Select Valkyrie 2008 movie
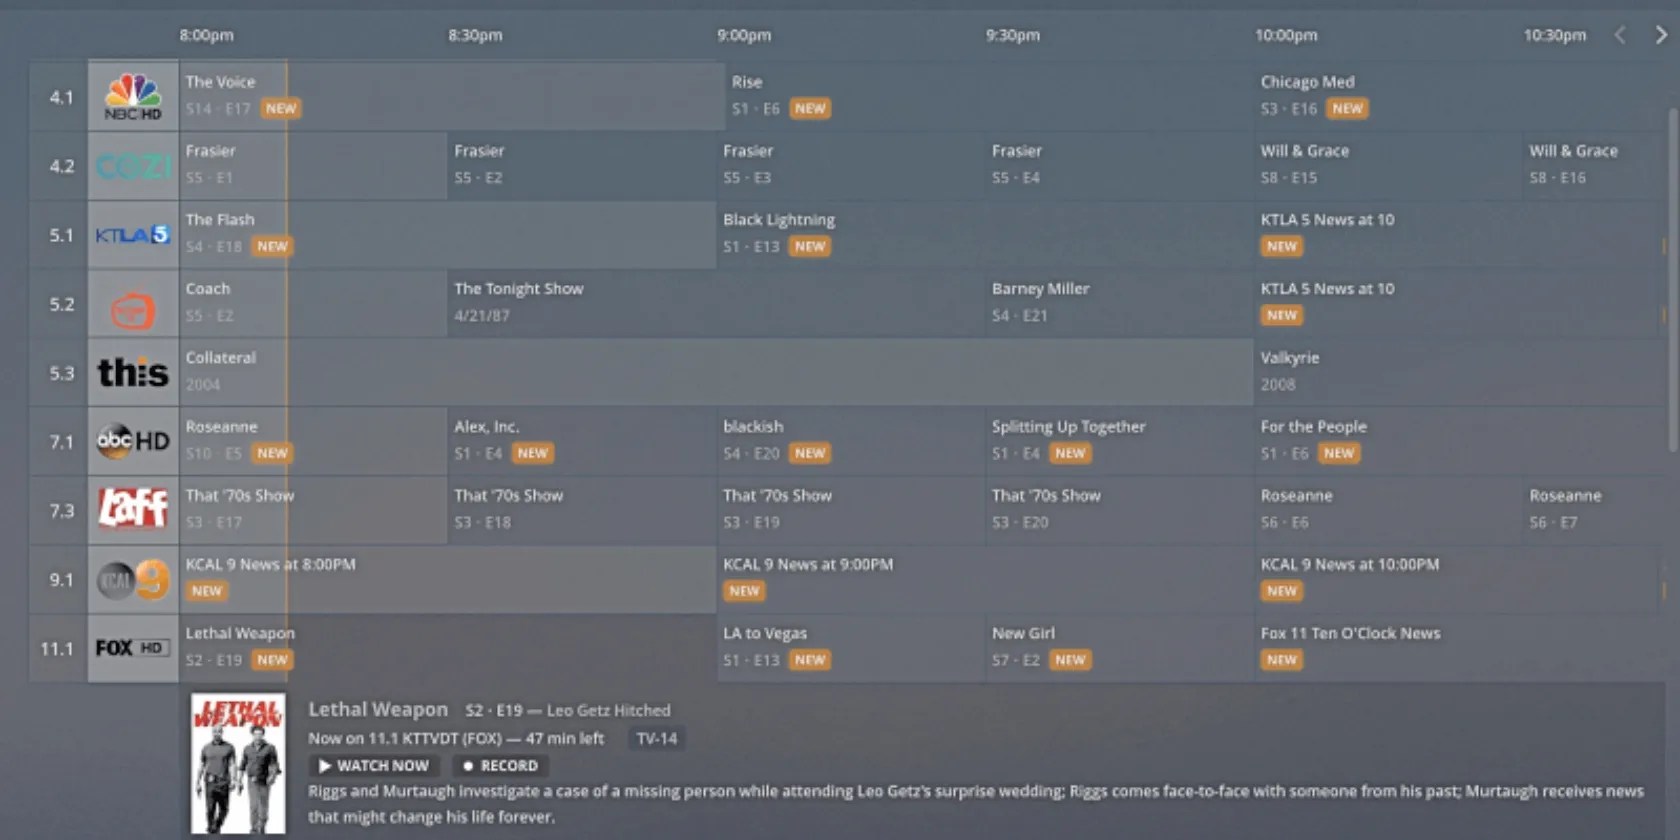 (1461, 373)
